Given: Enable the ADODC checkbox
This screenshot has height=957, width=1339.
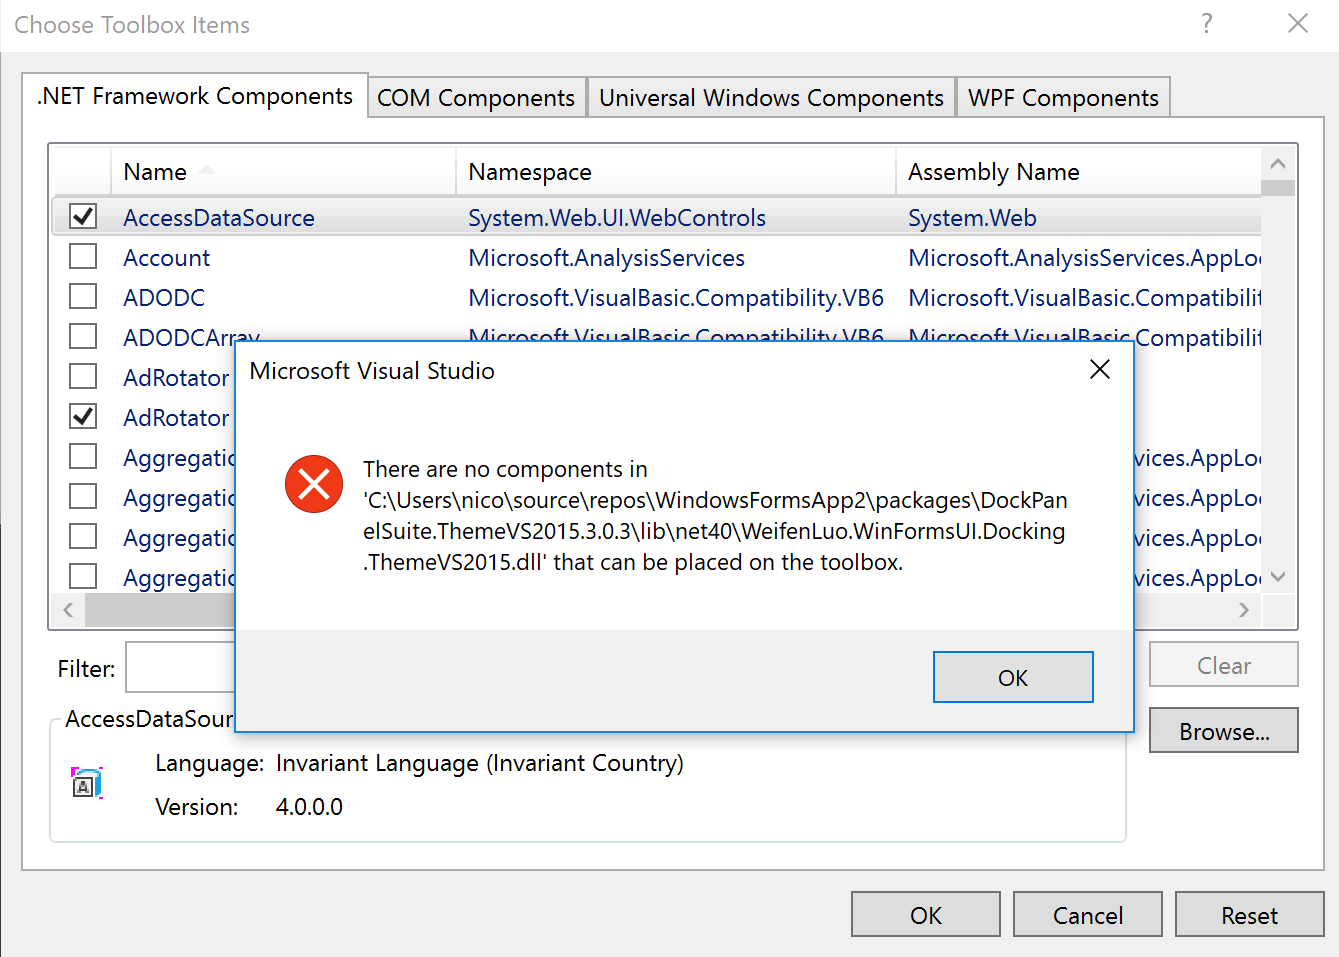Looking at the screenshot, I should tap(83, 296).
